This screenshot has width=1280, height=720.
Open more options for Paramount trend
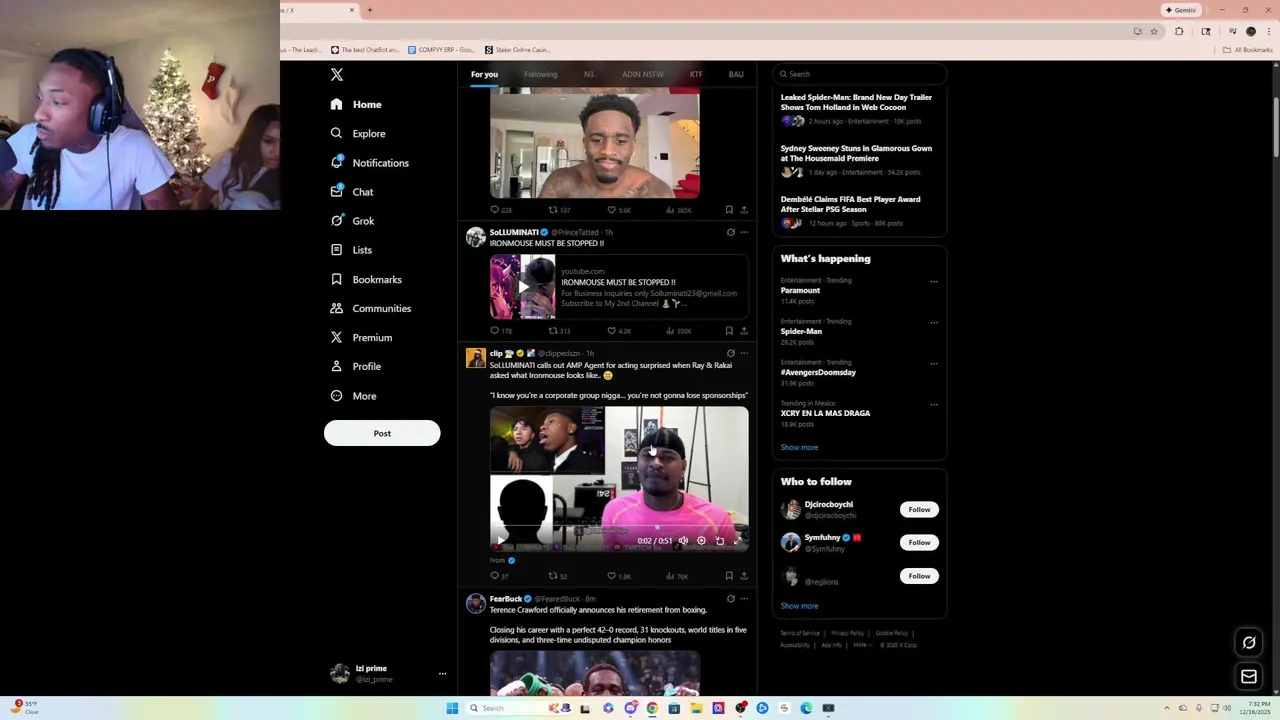(x=934, y=282)
